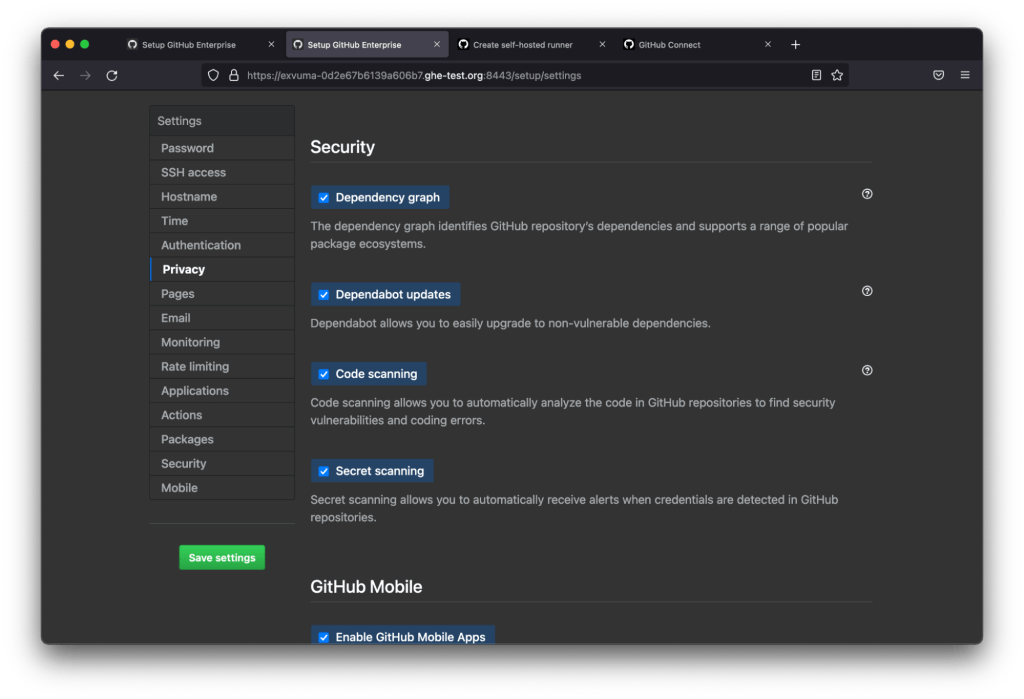The height and width of the screenshot is (699, 1024).
Task: Open Hostname settings in sidebar
Action: point(222,197)
